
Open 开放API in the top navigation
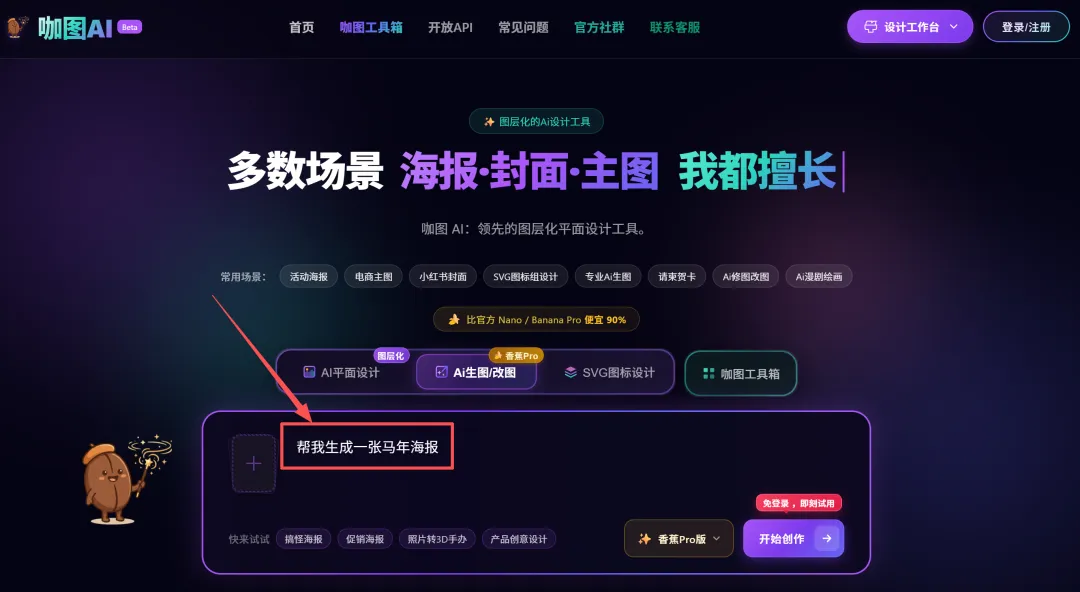pos(450,28)
